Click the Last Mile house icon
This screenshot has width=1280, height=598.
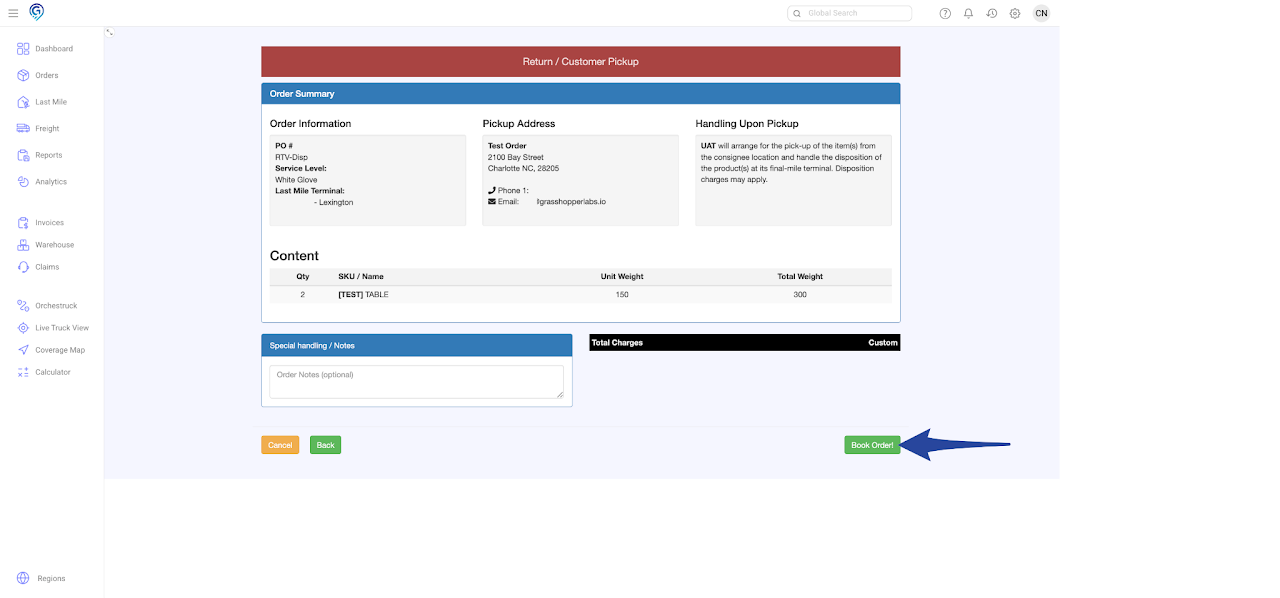point(23,102)
